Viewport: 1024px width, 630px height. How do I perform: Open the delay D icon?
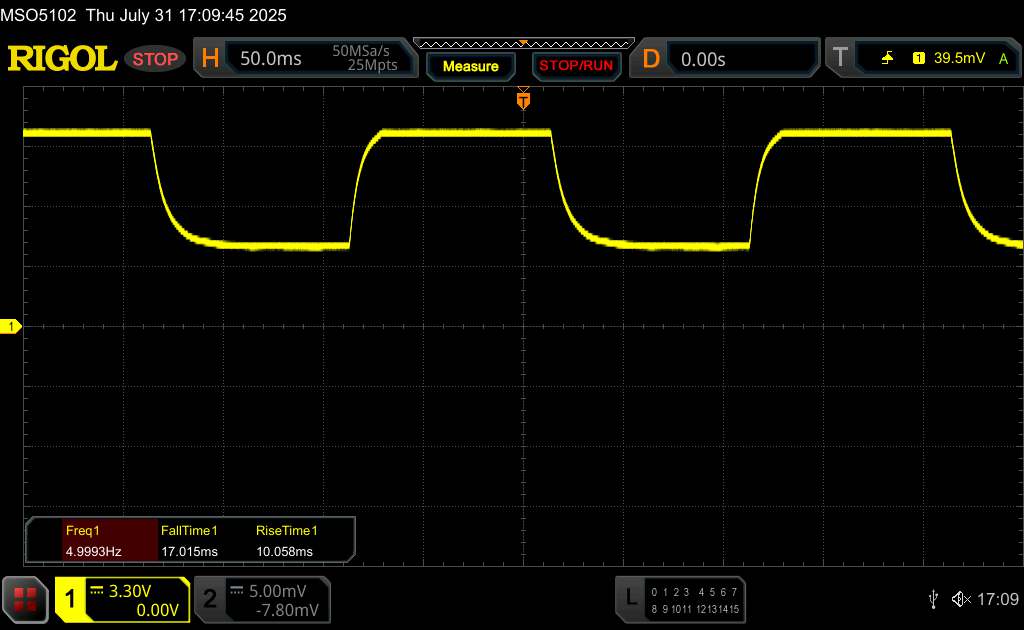(x=650, y=59)
